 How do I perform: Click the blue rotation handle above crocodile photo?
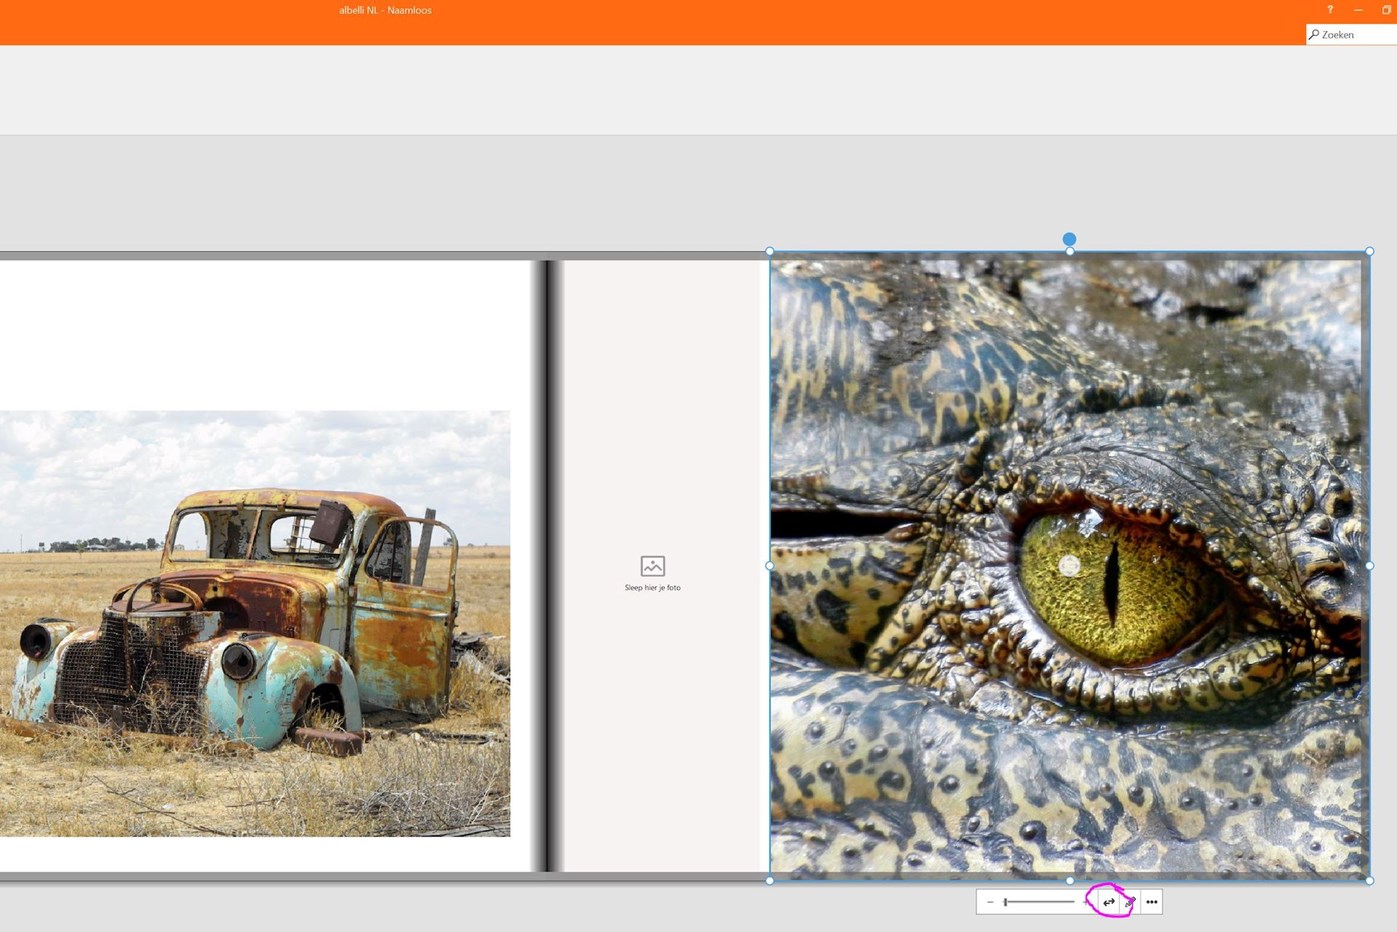click(x=1069, y=239)
